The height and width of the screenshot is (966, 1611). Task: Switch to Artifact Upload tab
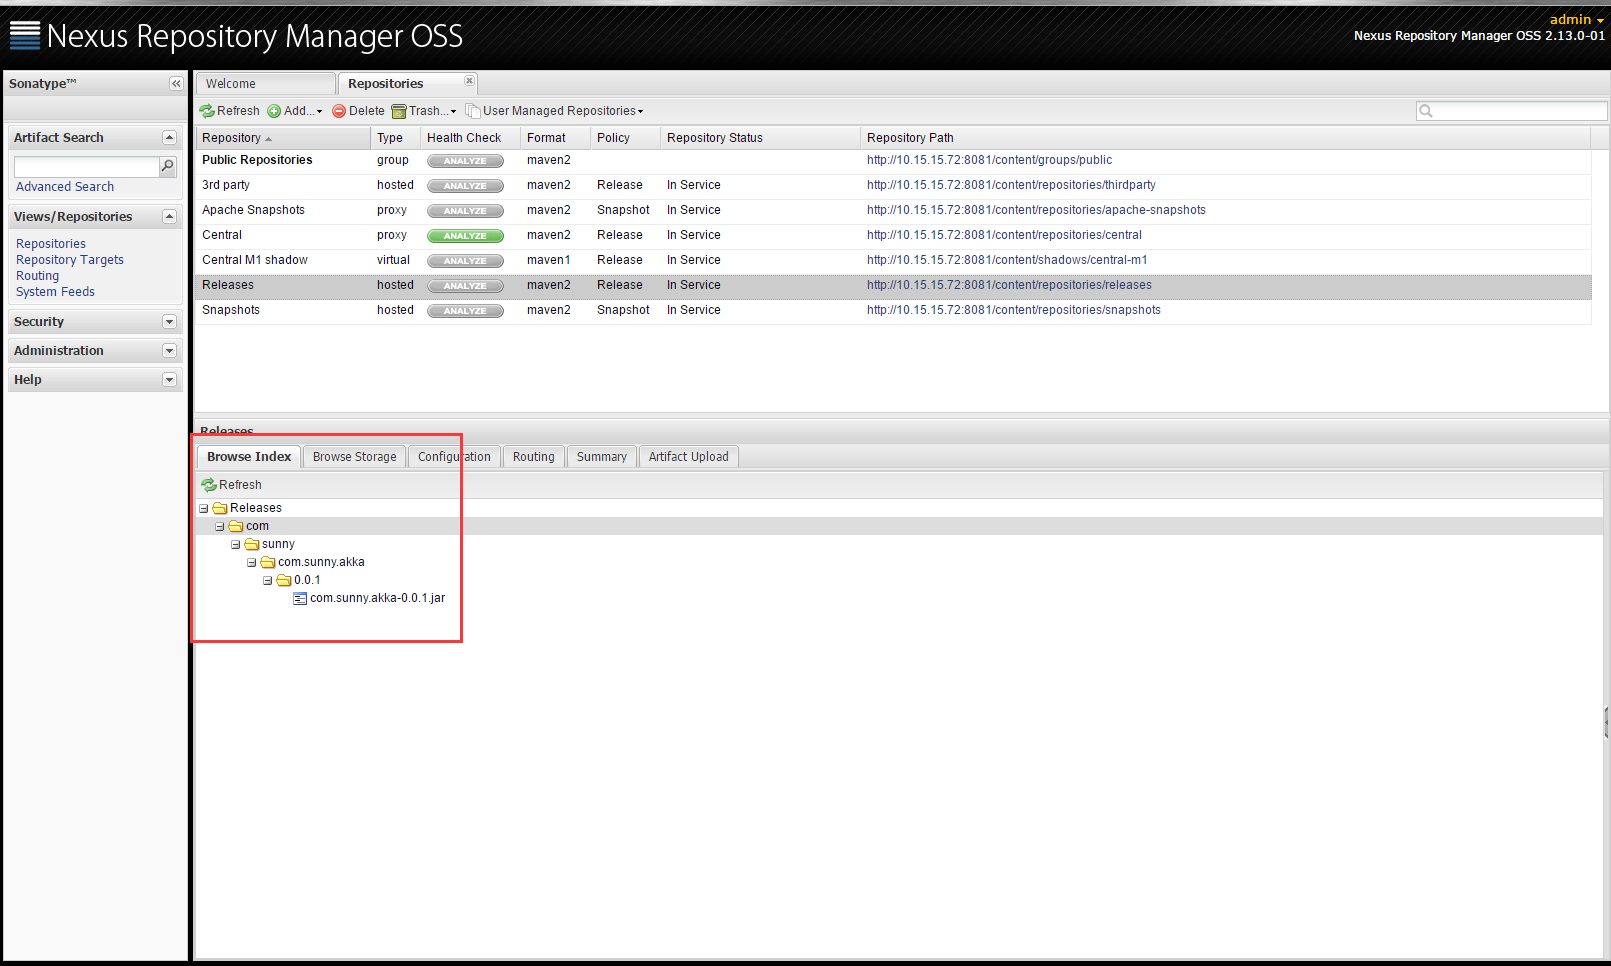click(x=688, y=457)
